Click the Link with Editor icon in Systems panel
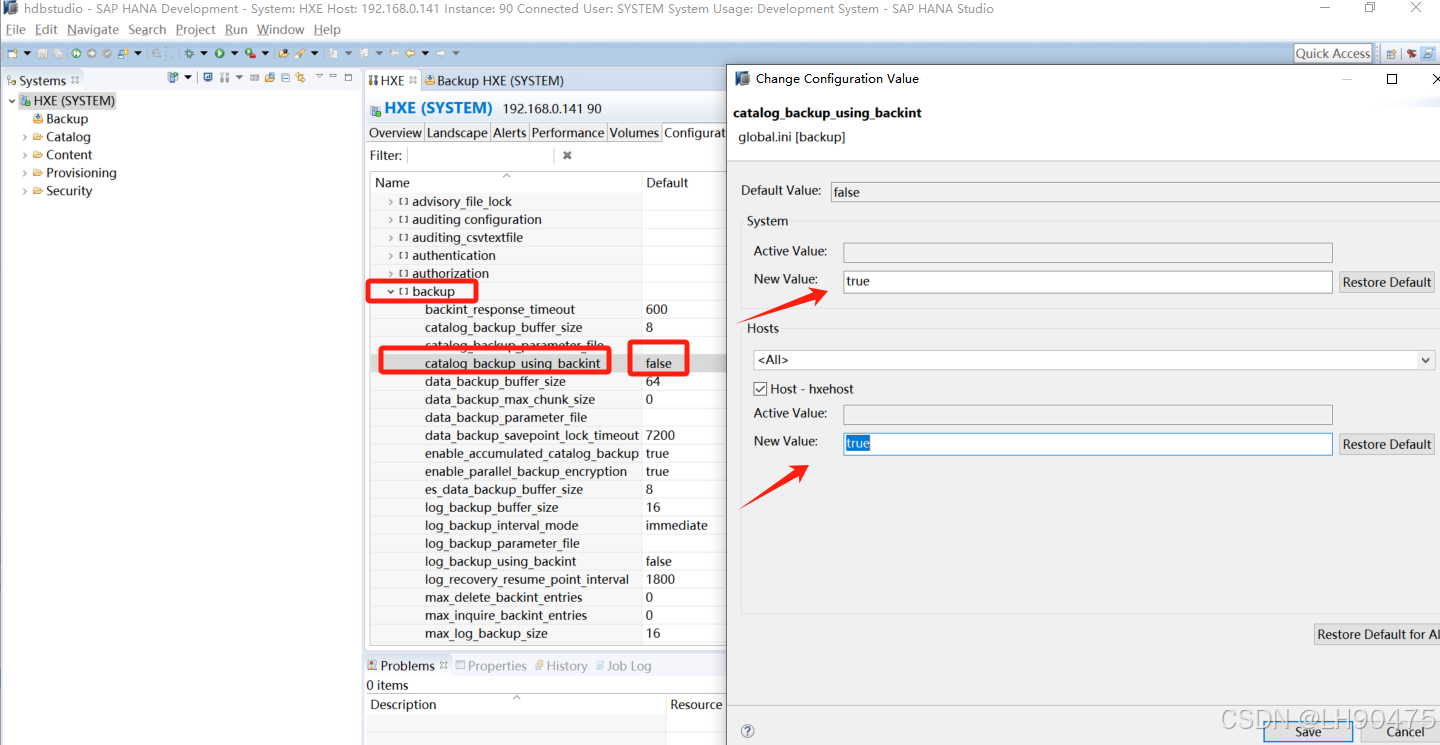The width and height of the screenshot is (1440, 745). coord(301,78)
